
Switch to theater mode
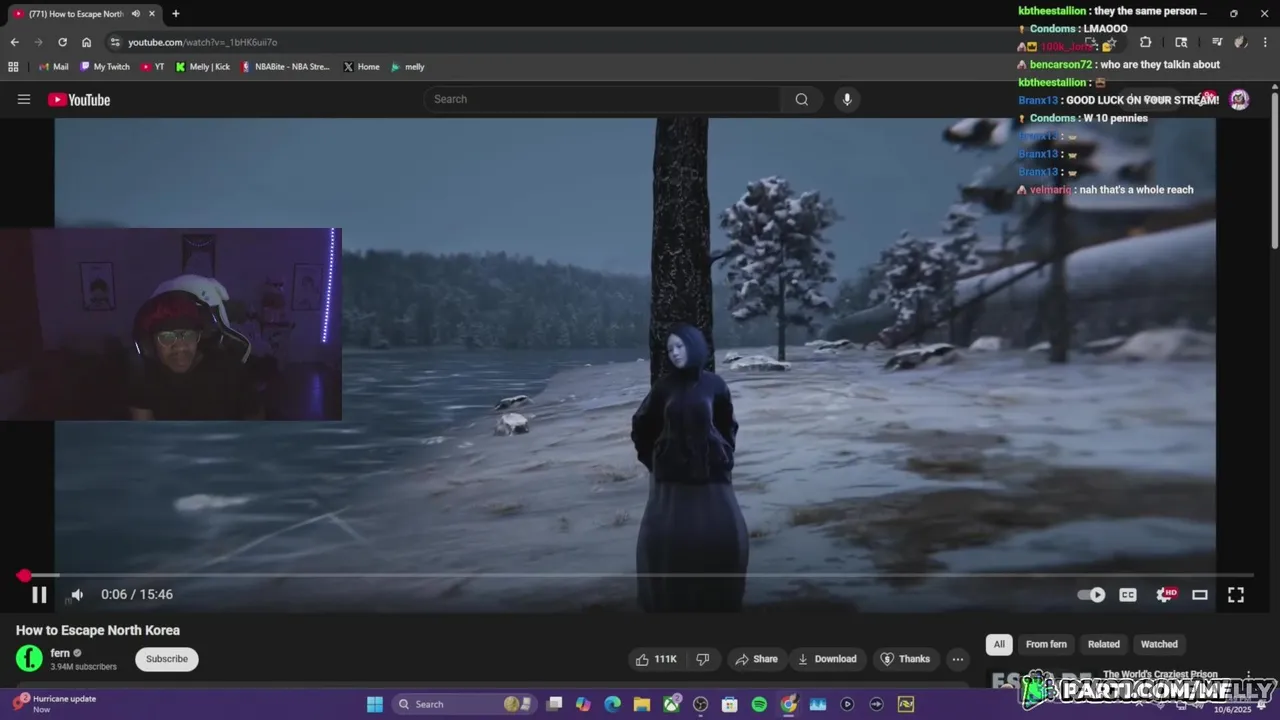pos(1200,595)
